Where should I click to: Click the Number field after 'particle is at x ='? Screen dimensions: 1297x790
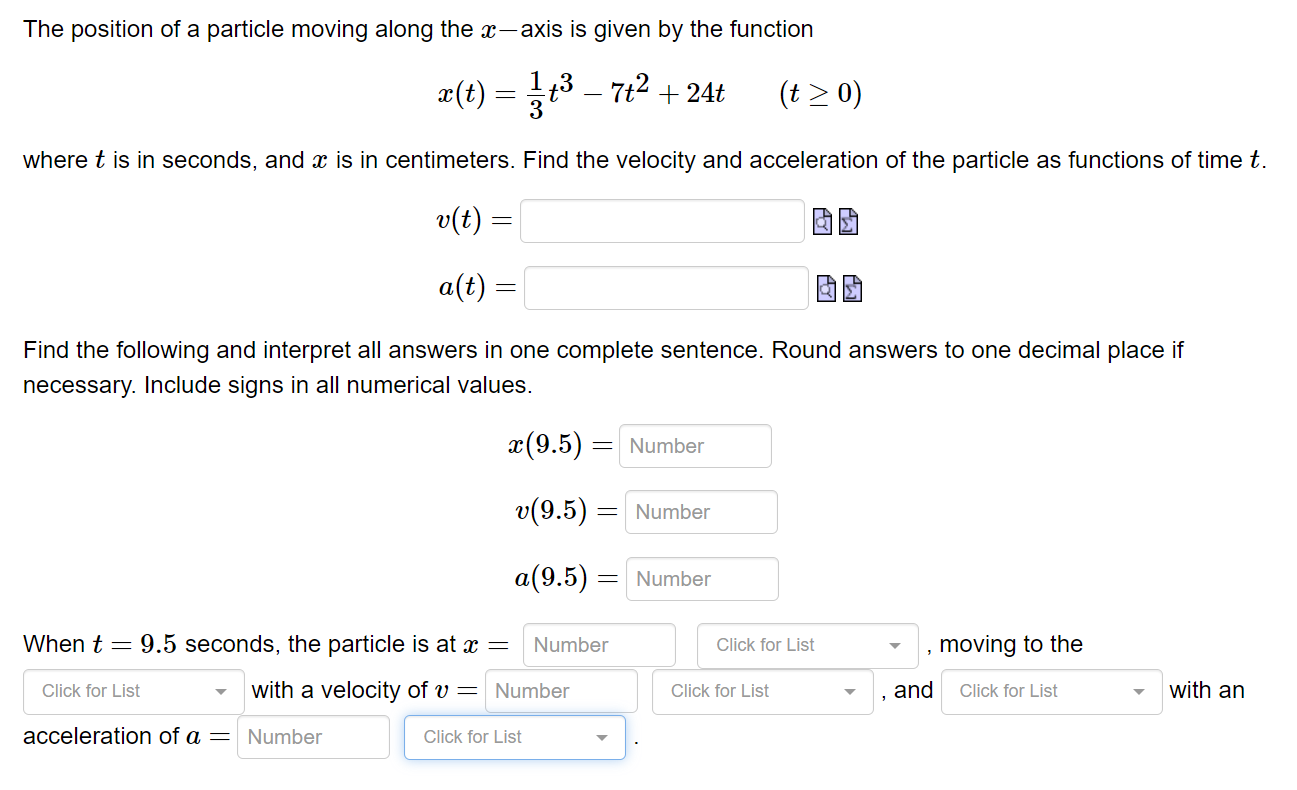point(599,645)
